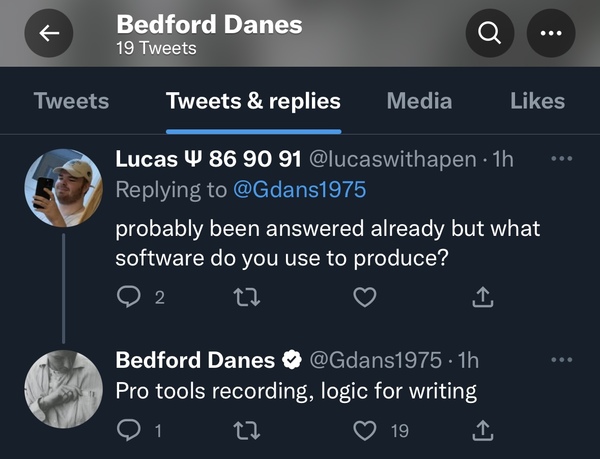Open profile options three-dot menu at top
This screenshot has height=459, width=600.
(x=551, y=33)
